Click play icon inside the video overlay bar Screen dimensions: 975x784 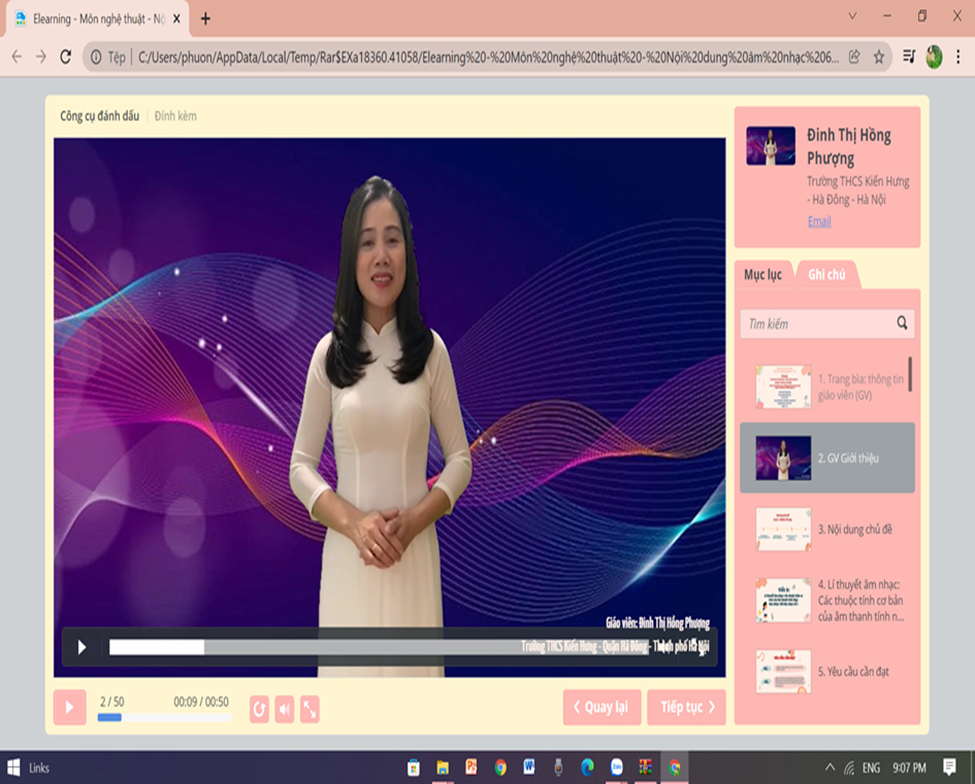82,647
